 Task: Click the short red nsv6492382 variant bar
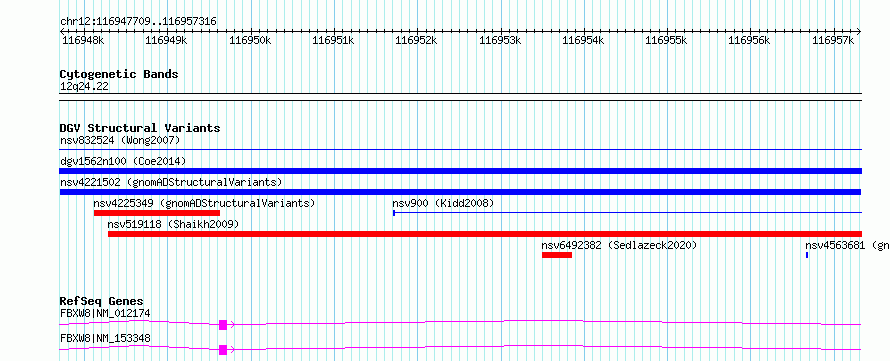tap(557, 255)
